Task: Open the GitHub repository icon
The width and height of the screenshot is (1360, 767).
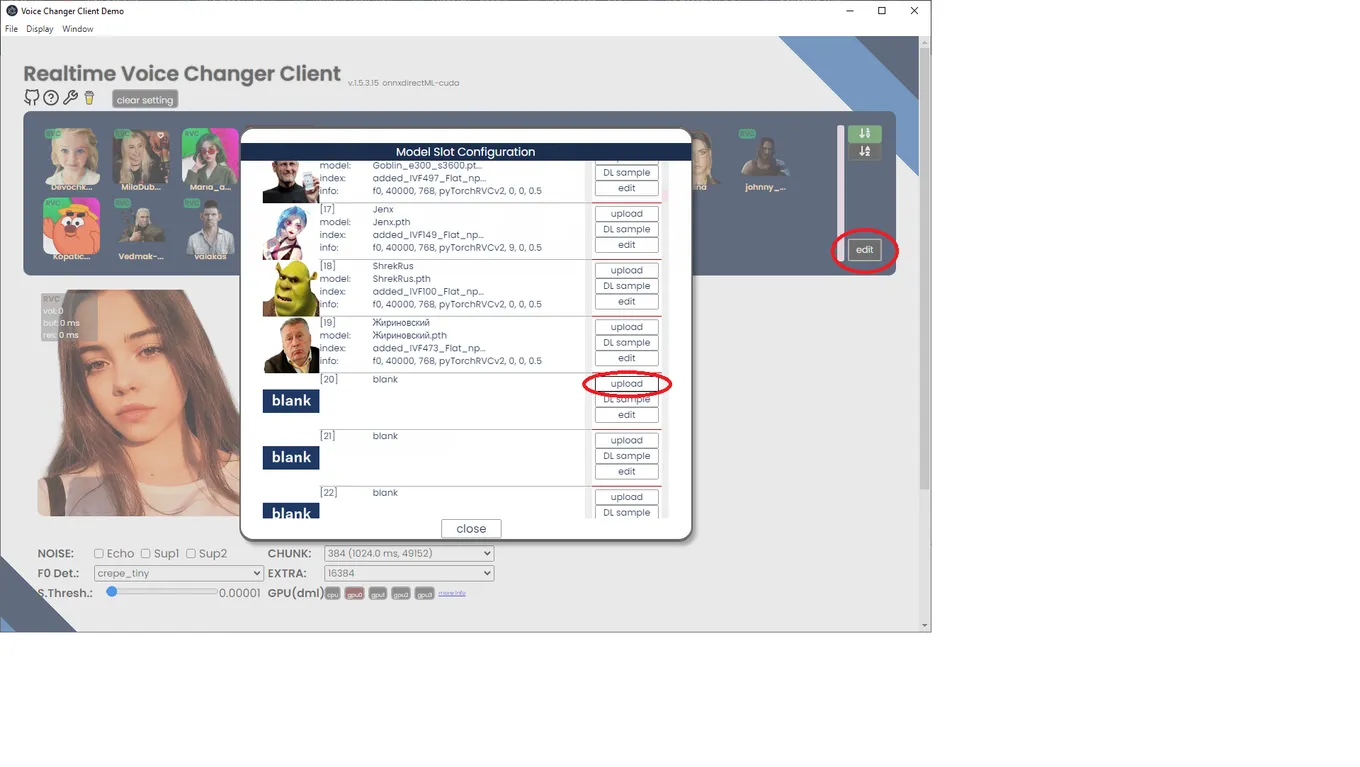Action: click(32, 98)
